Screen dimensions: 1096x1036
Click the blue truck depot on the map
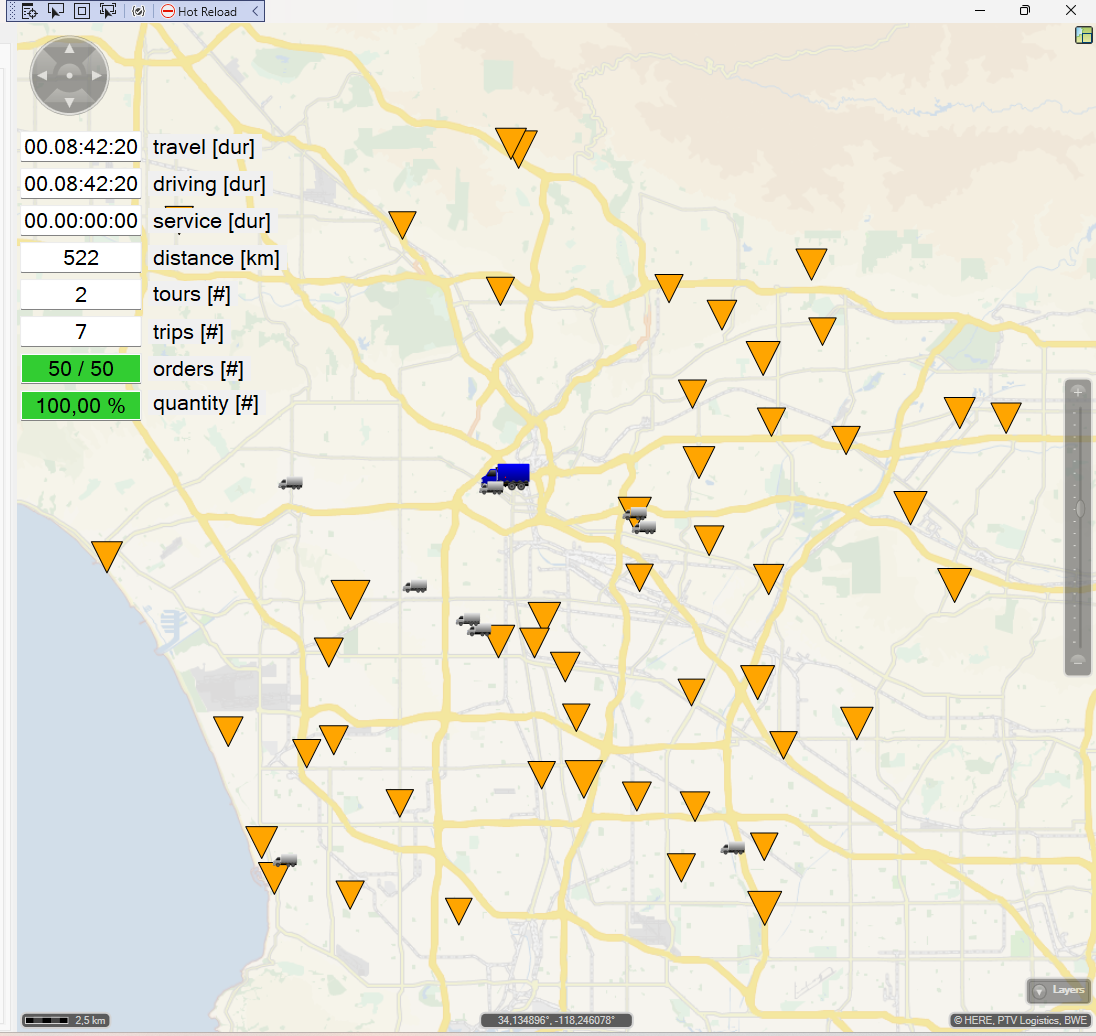tap(509, 475)
